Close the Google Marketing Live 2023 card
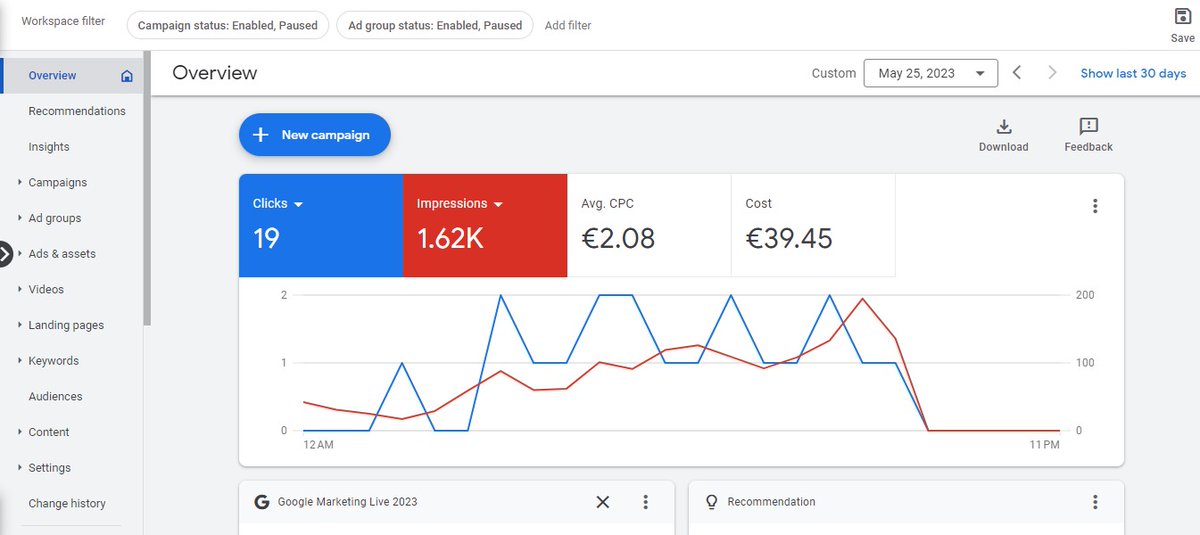The height and width of the screenshot is (535, 1200). tap(602, 502)
